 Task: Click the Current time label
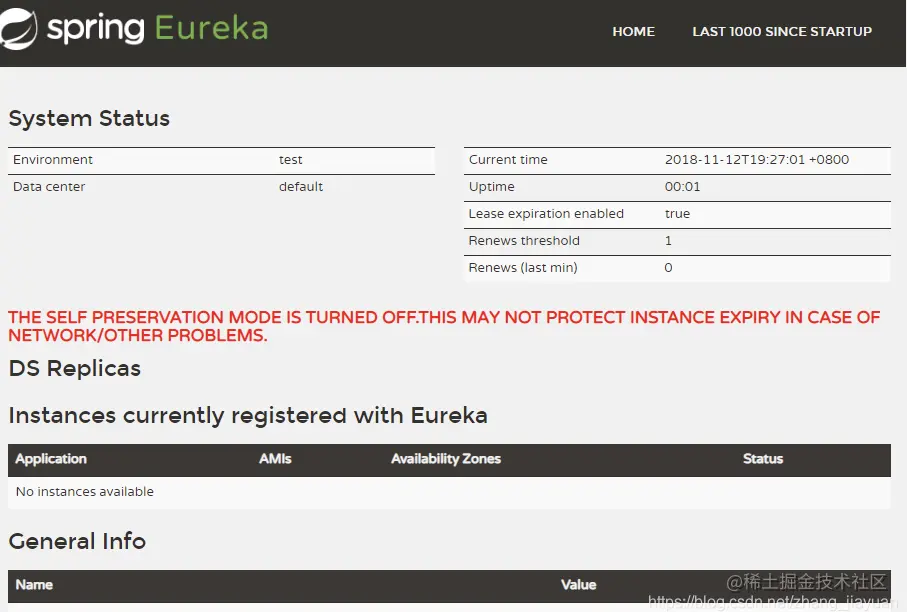508,160
